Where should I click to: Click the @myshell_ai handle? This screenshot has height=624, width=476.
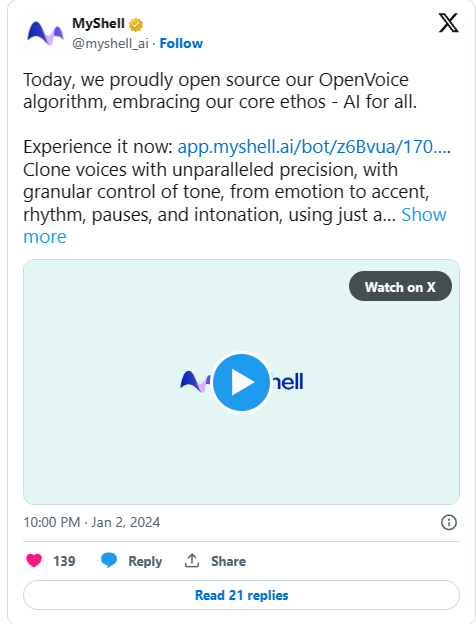point(110,43)
